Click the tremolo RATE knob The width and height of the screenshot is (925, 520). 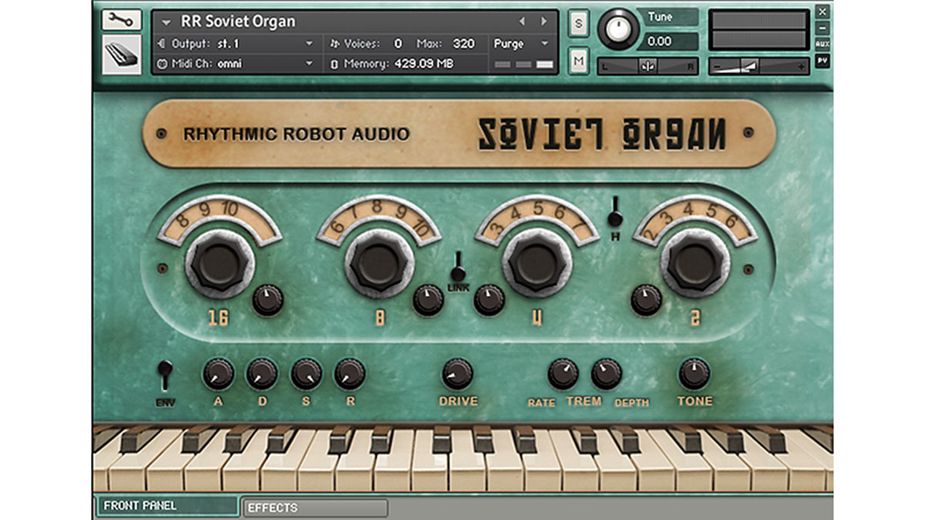[563, 374]
